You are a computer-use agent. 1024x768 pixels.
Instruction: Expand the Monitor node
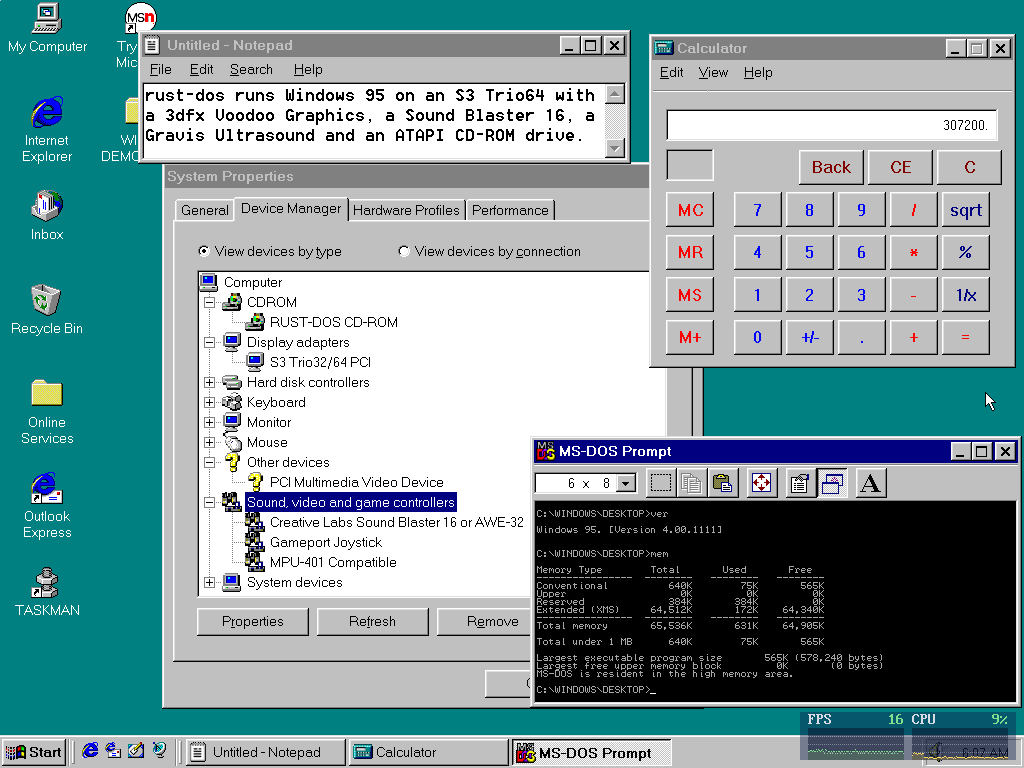coord(209,422)
